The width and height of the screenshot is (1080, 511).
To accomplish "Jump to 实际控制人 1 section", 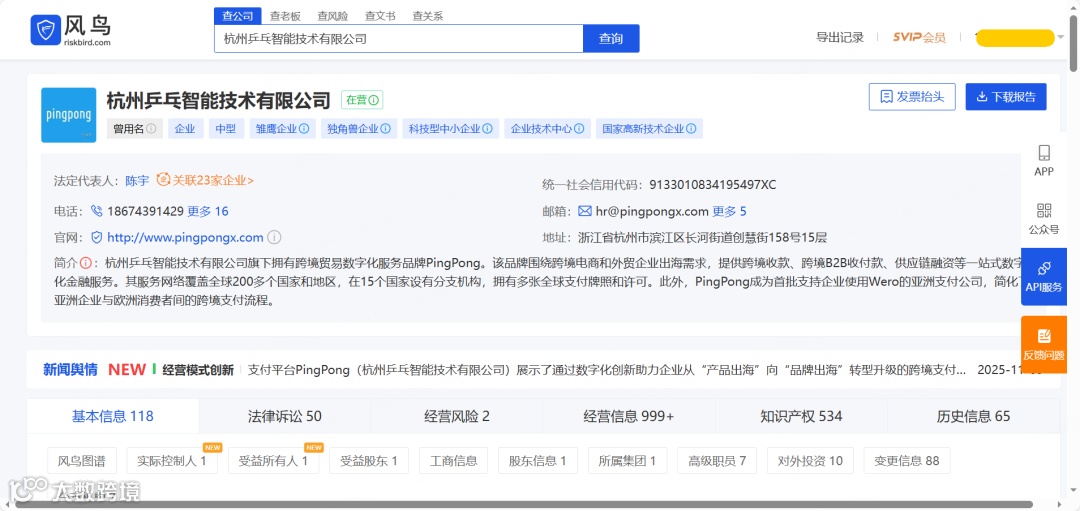I will [172, 461].
